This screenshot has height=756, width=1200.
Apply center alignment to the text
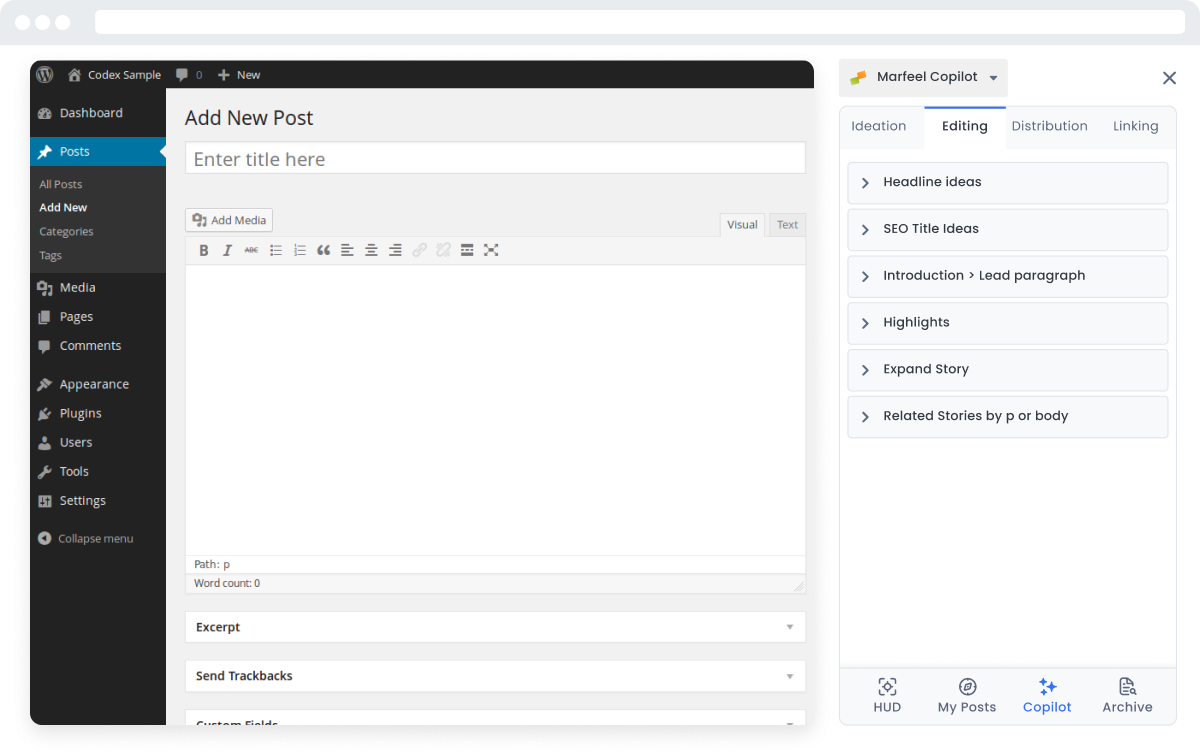tap(371, 250)
